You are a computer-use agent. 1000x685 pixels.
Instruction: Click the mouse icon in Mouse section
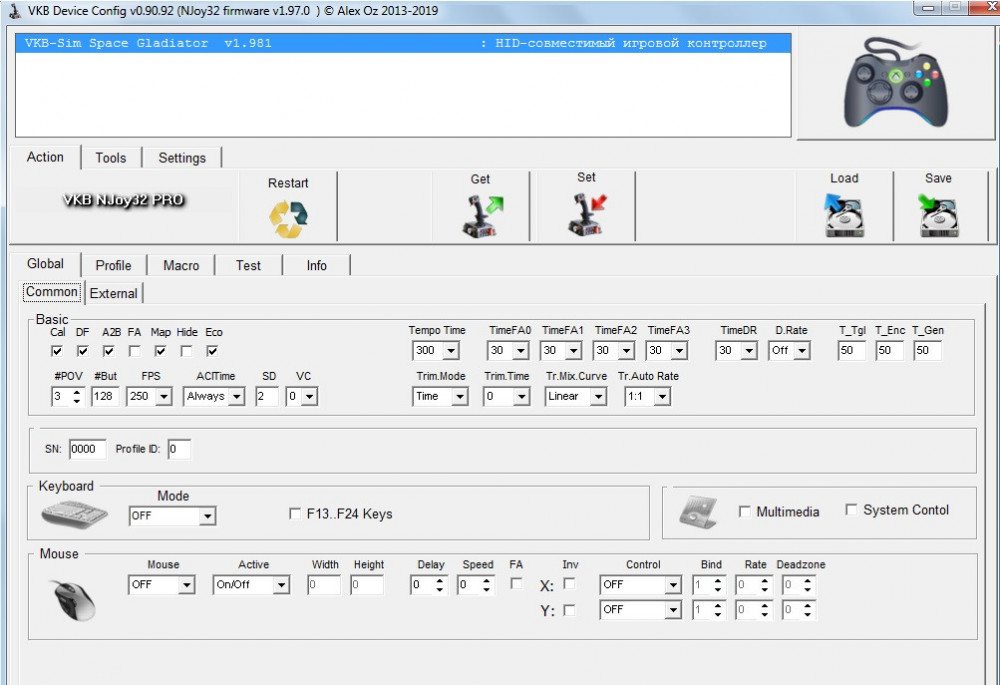[73, 597]
